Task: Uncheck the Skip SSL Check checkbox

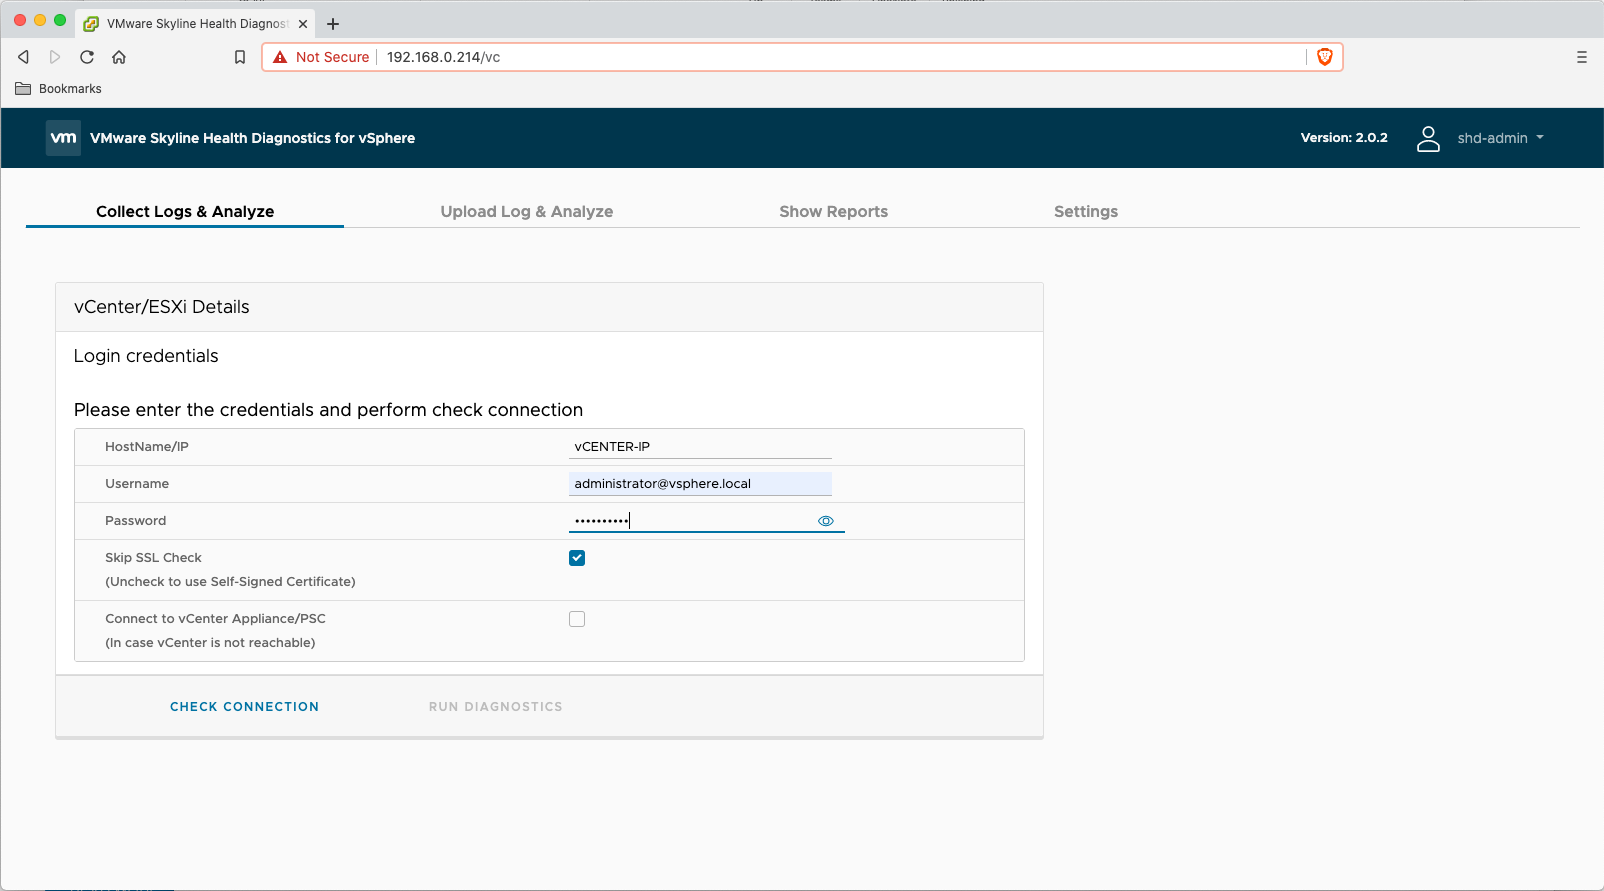Action: point(577,558)
